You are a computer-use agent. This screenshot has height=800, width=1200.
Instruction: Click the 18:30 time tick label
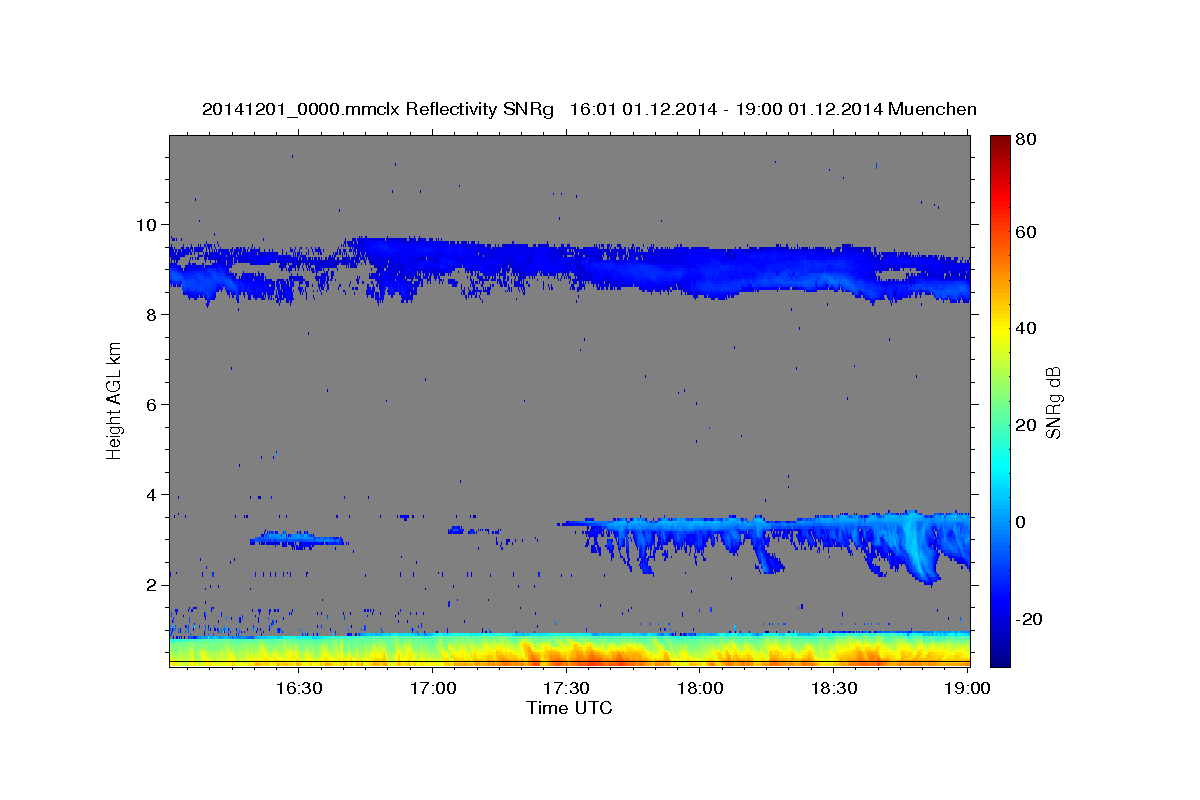(x=834, y=689)
